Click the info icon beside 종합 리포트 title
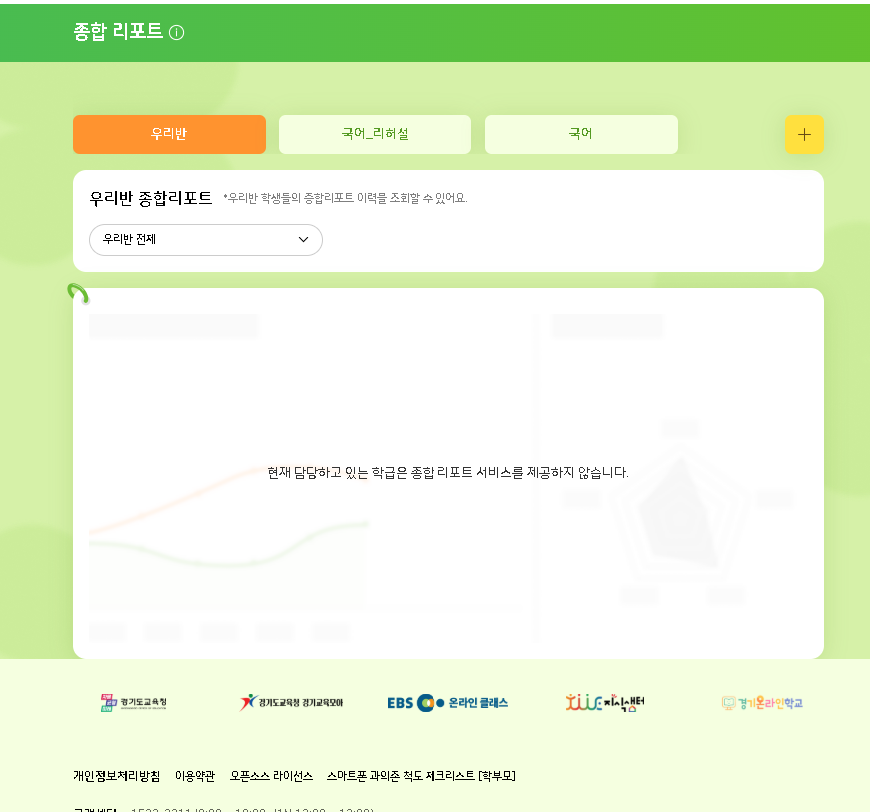 click(x=177, y=32)
